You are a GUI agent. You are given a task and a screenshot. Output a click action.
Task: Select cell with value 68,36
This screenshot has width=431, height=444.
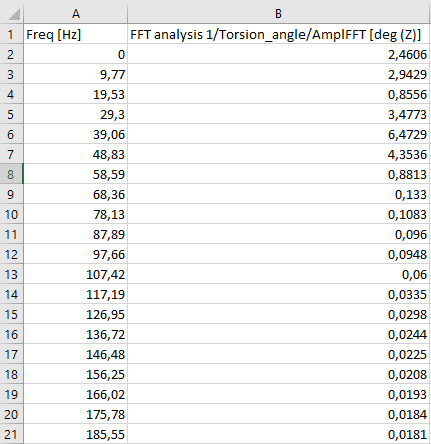click(76, 194)
